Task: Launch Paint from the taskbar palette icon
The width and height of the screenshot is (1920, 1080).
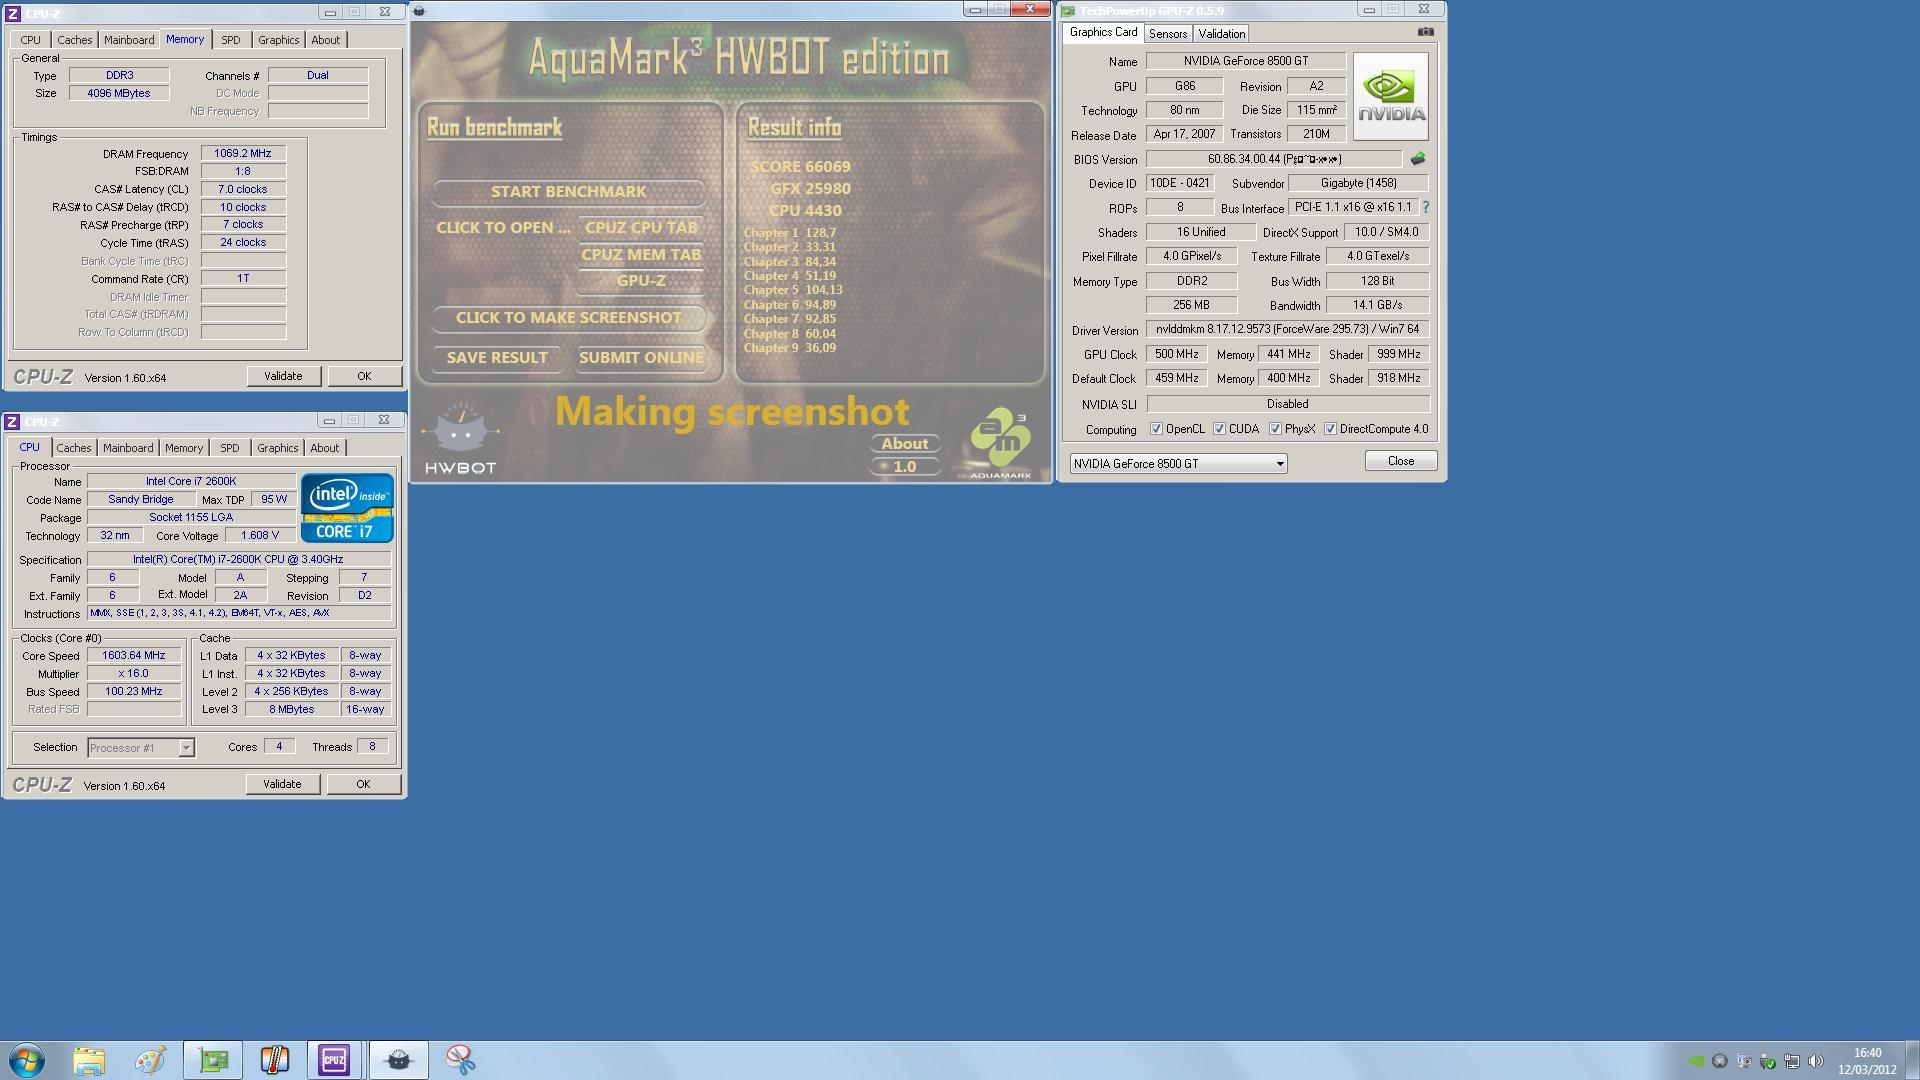Action: (151, 1060)
